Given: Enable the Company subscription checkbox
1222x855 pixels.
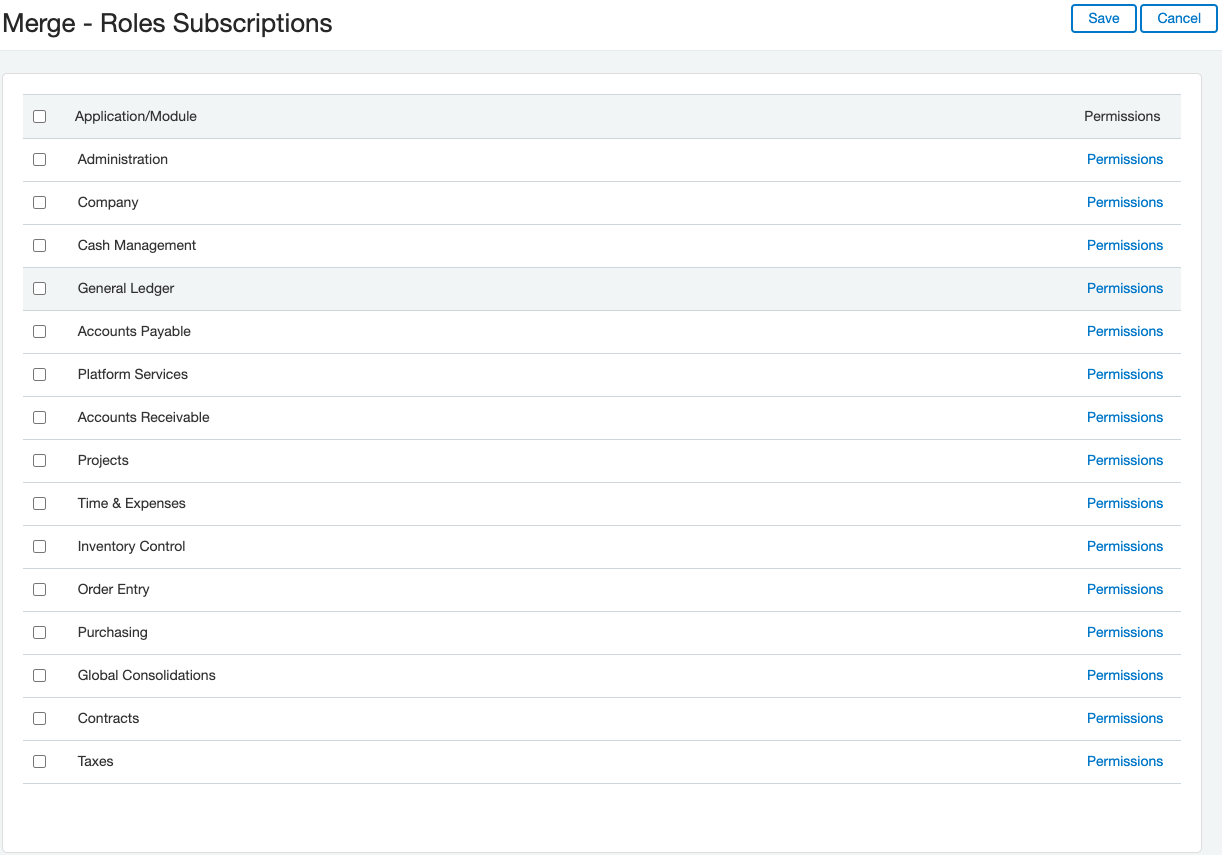Looking at the screenshot, I should pos(40,203).
